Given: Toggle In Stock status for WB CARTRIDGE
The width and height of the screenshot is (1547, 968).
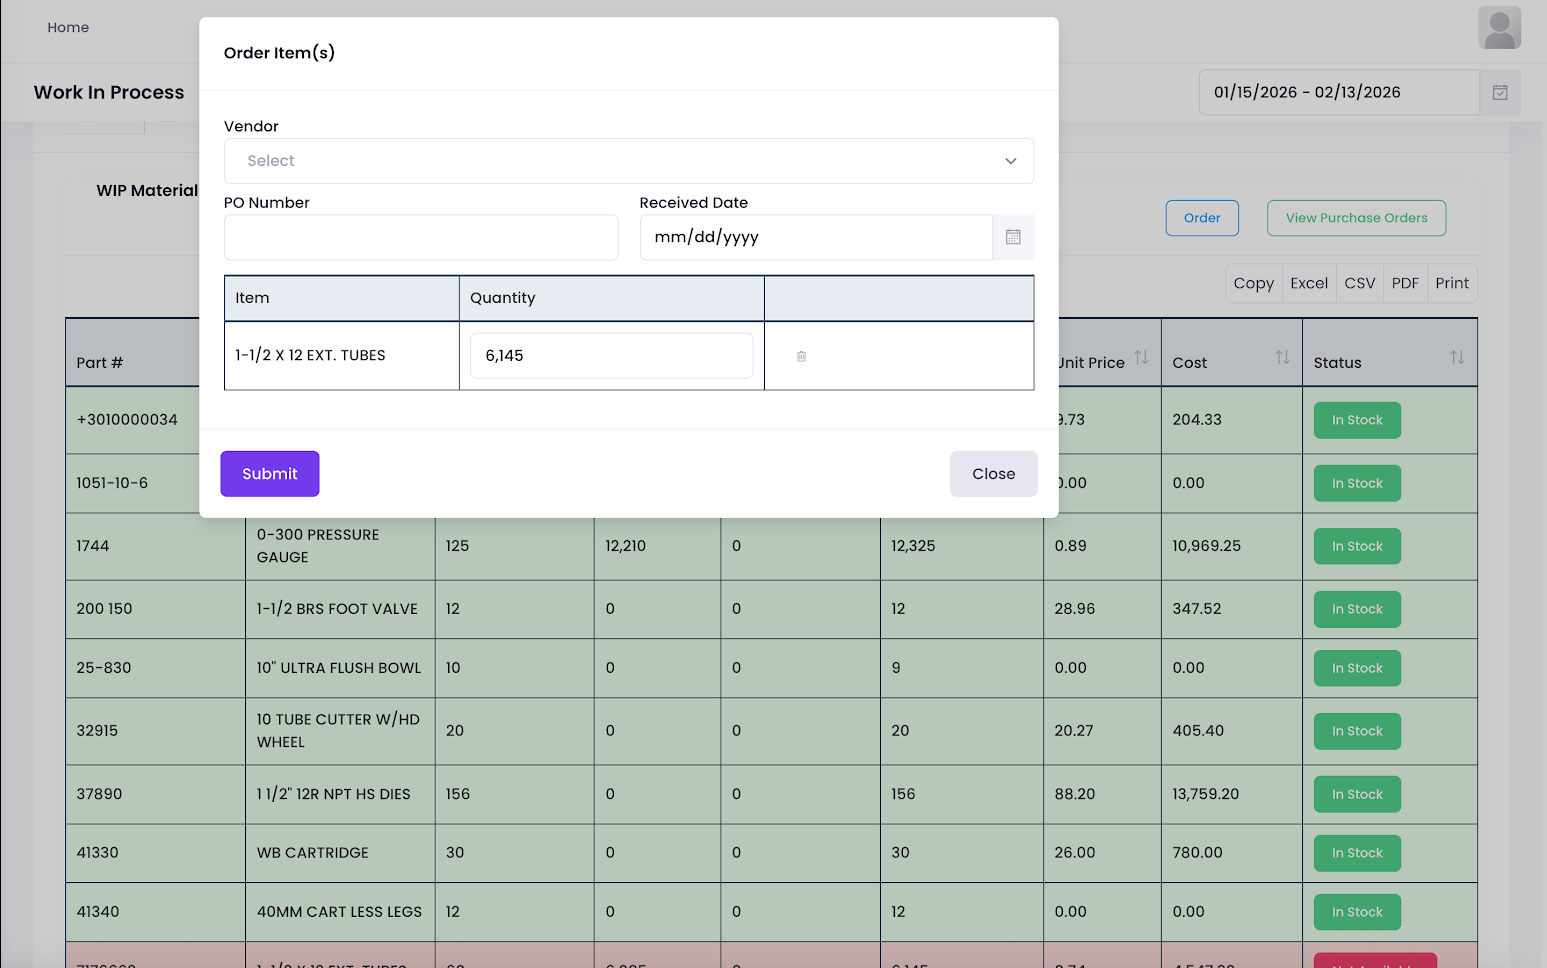Looking at the screenshot, I should pos(1356,852).
